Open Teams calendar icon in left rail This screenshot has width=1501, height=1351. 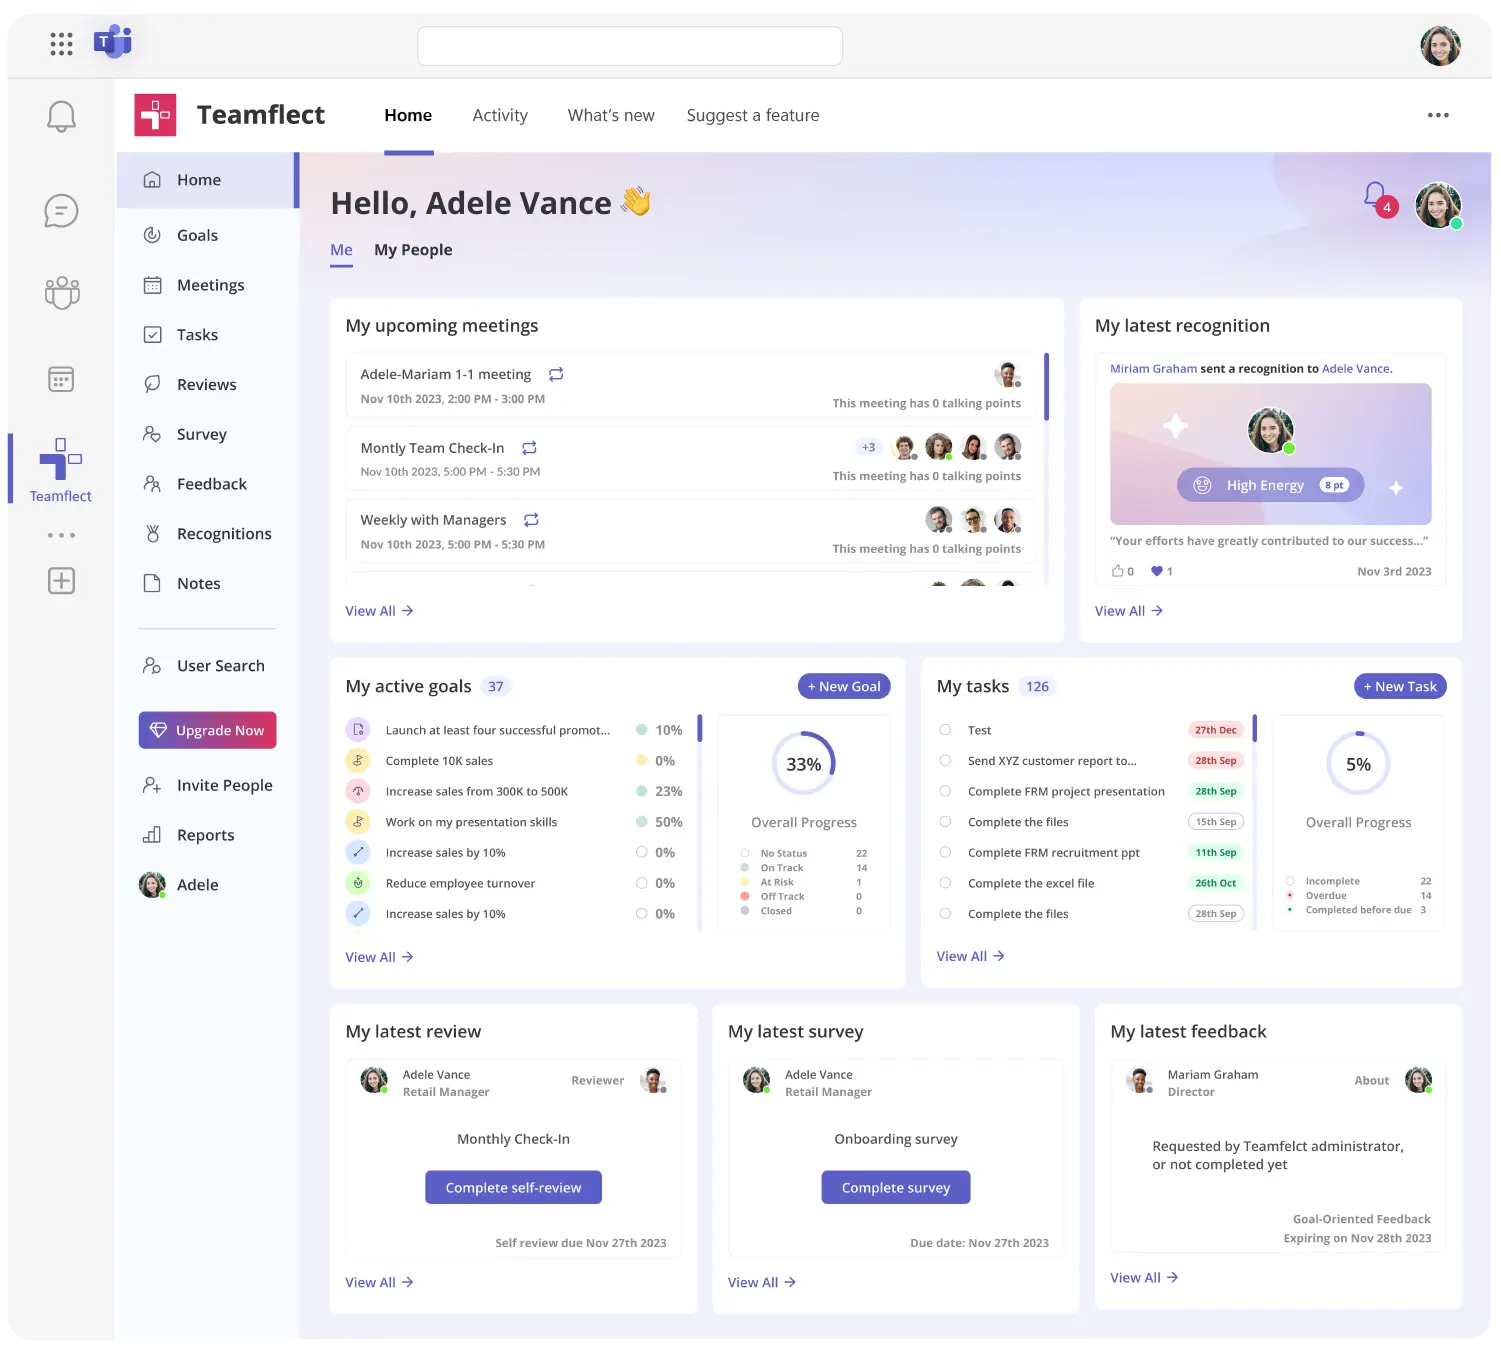click(x=61, y=379)
